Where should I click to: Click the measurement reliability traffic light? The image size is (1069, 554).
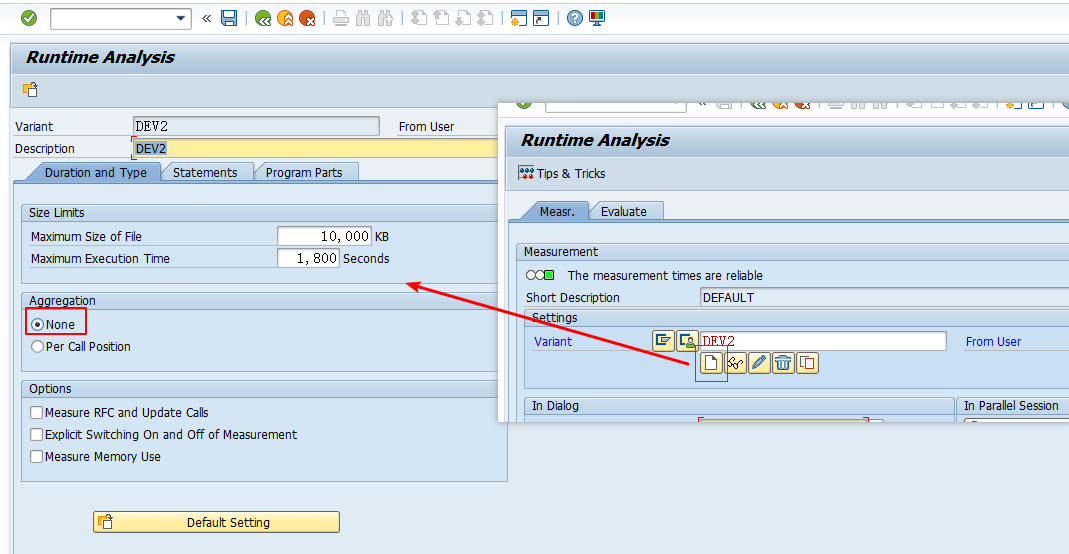(x=540, y=275)
